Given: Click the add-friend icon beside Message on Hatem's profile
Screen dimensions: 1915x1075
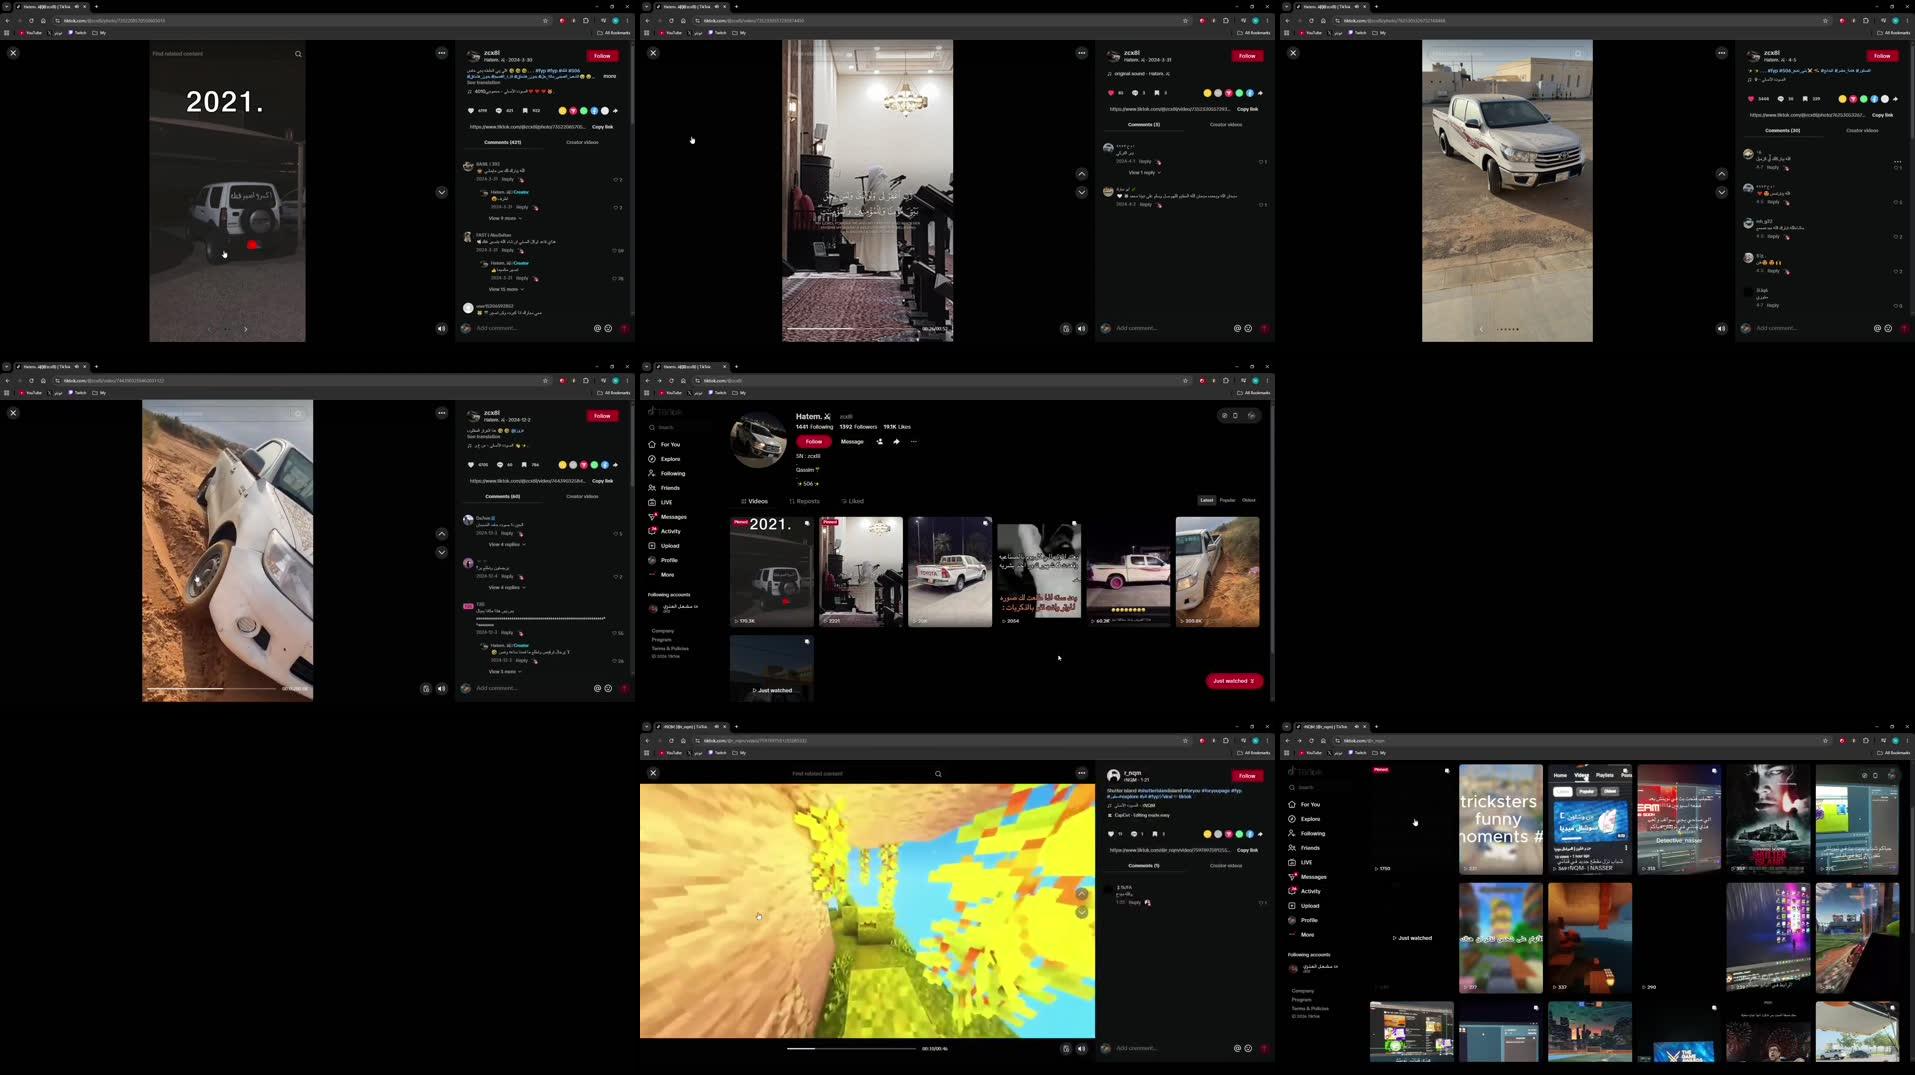Looking at the screenshot, I should tap(880, 441).
